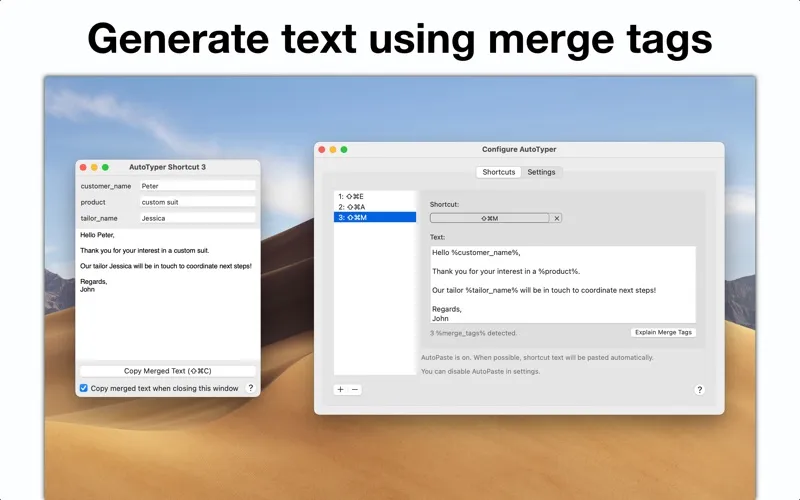Click the minus icon to remove shortcut

coord(355,389)
